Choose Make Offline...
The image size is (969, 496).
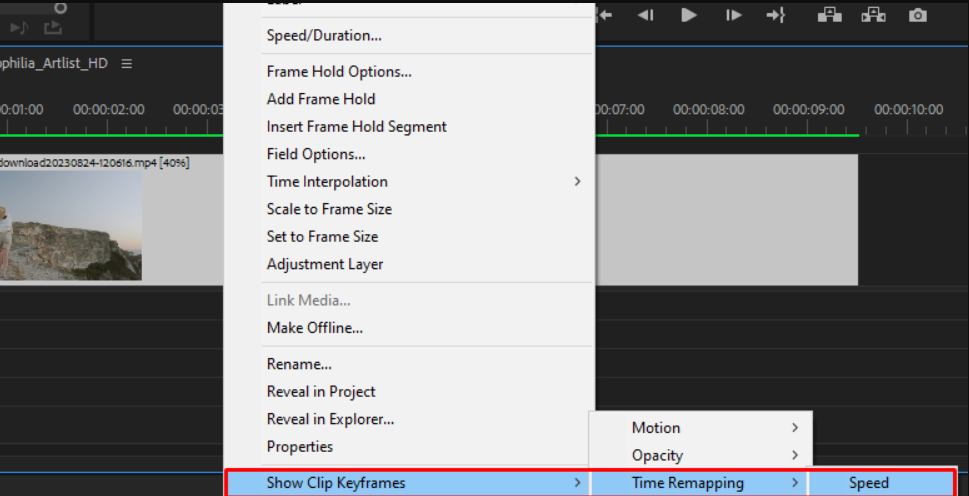[x=408, y=328]
